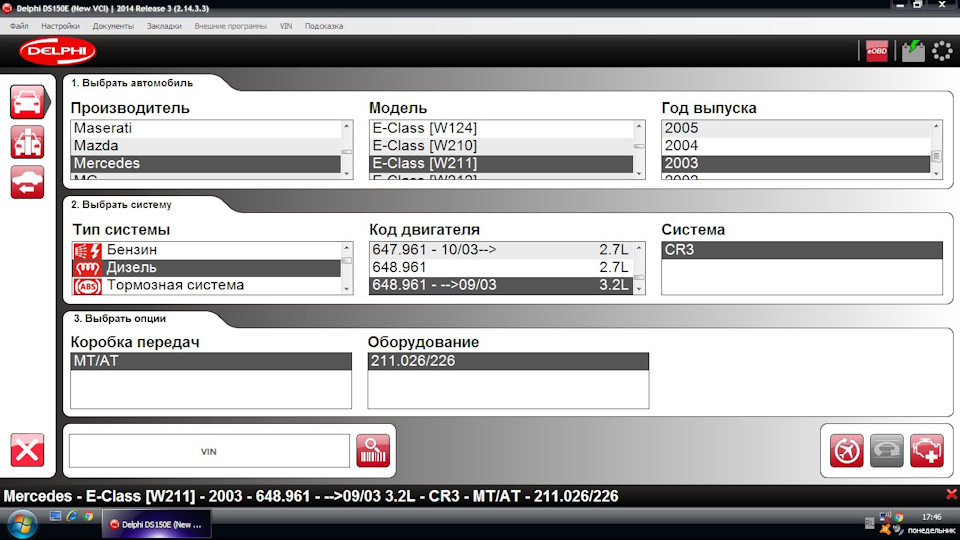Image resolution: width=960 pixels, height=540 pixels.
Task: Click the year list scrollbar thumb
Action: click(x=936, y=157)
